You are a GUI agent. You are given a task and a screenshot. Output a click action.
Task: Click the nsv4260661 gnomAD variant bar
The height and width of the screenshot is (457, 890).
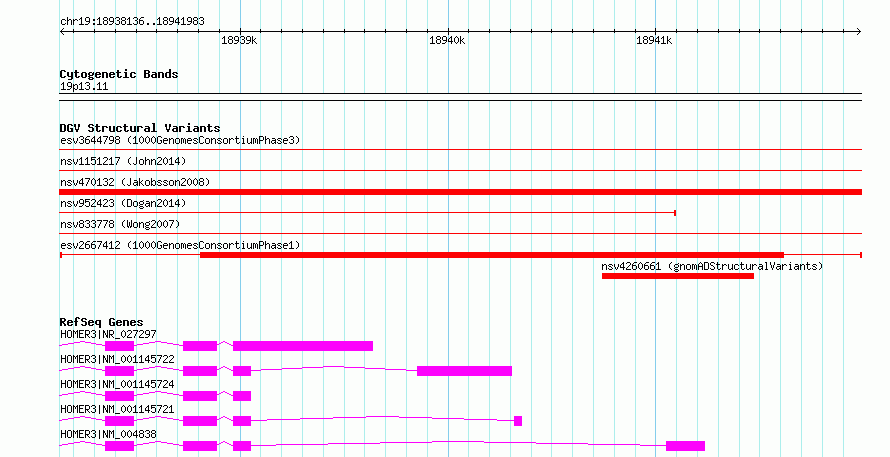(x=678, y=276)
